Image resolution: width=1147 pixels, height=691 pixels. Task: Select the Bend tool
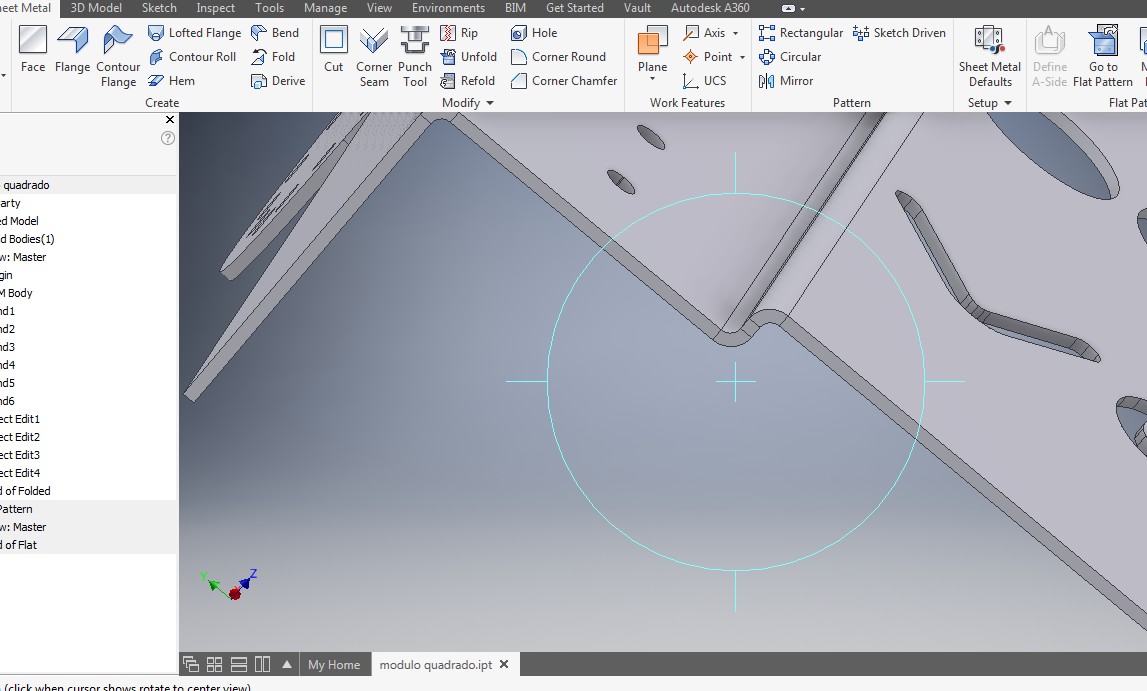(276, 32)
